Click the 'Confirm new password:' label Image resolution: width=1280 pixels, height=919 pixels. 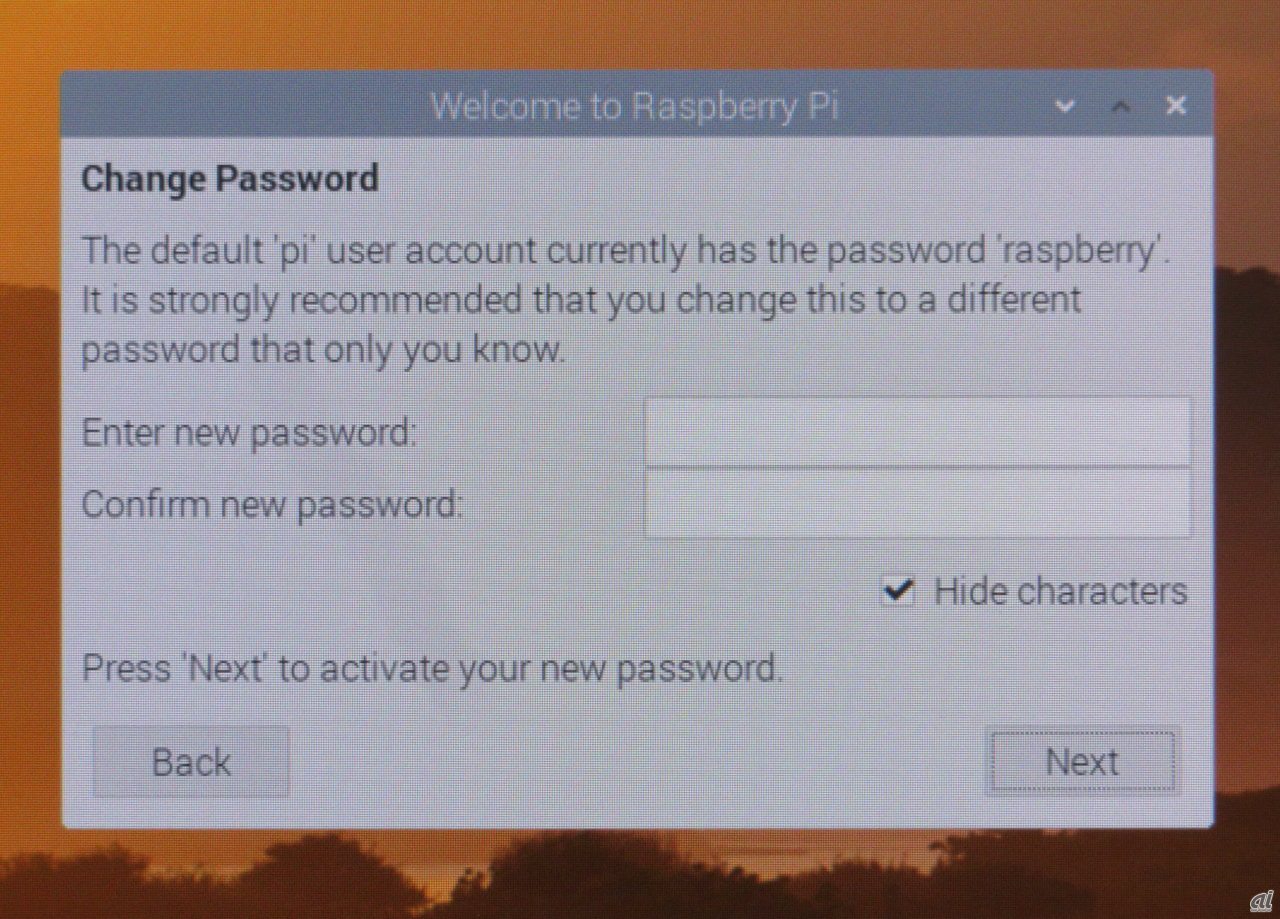272,504
